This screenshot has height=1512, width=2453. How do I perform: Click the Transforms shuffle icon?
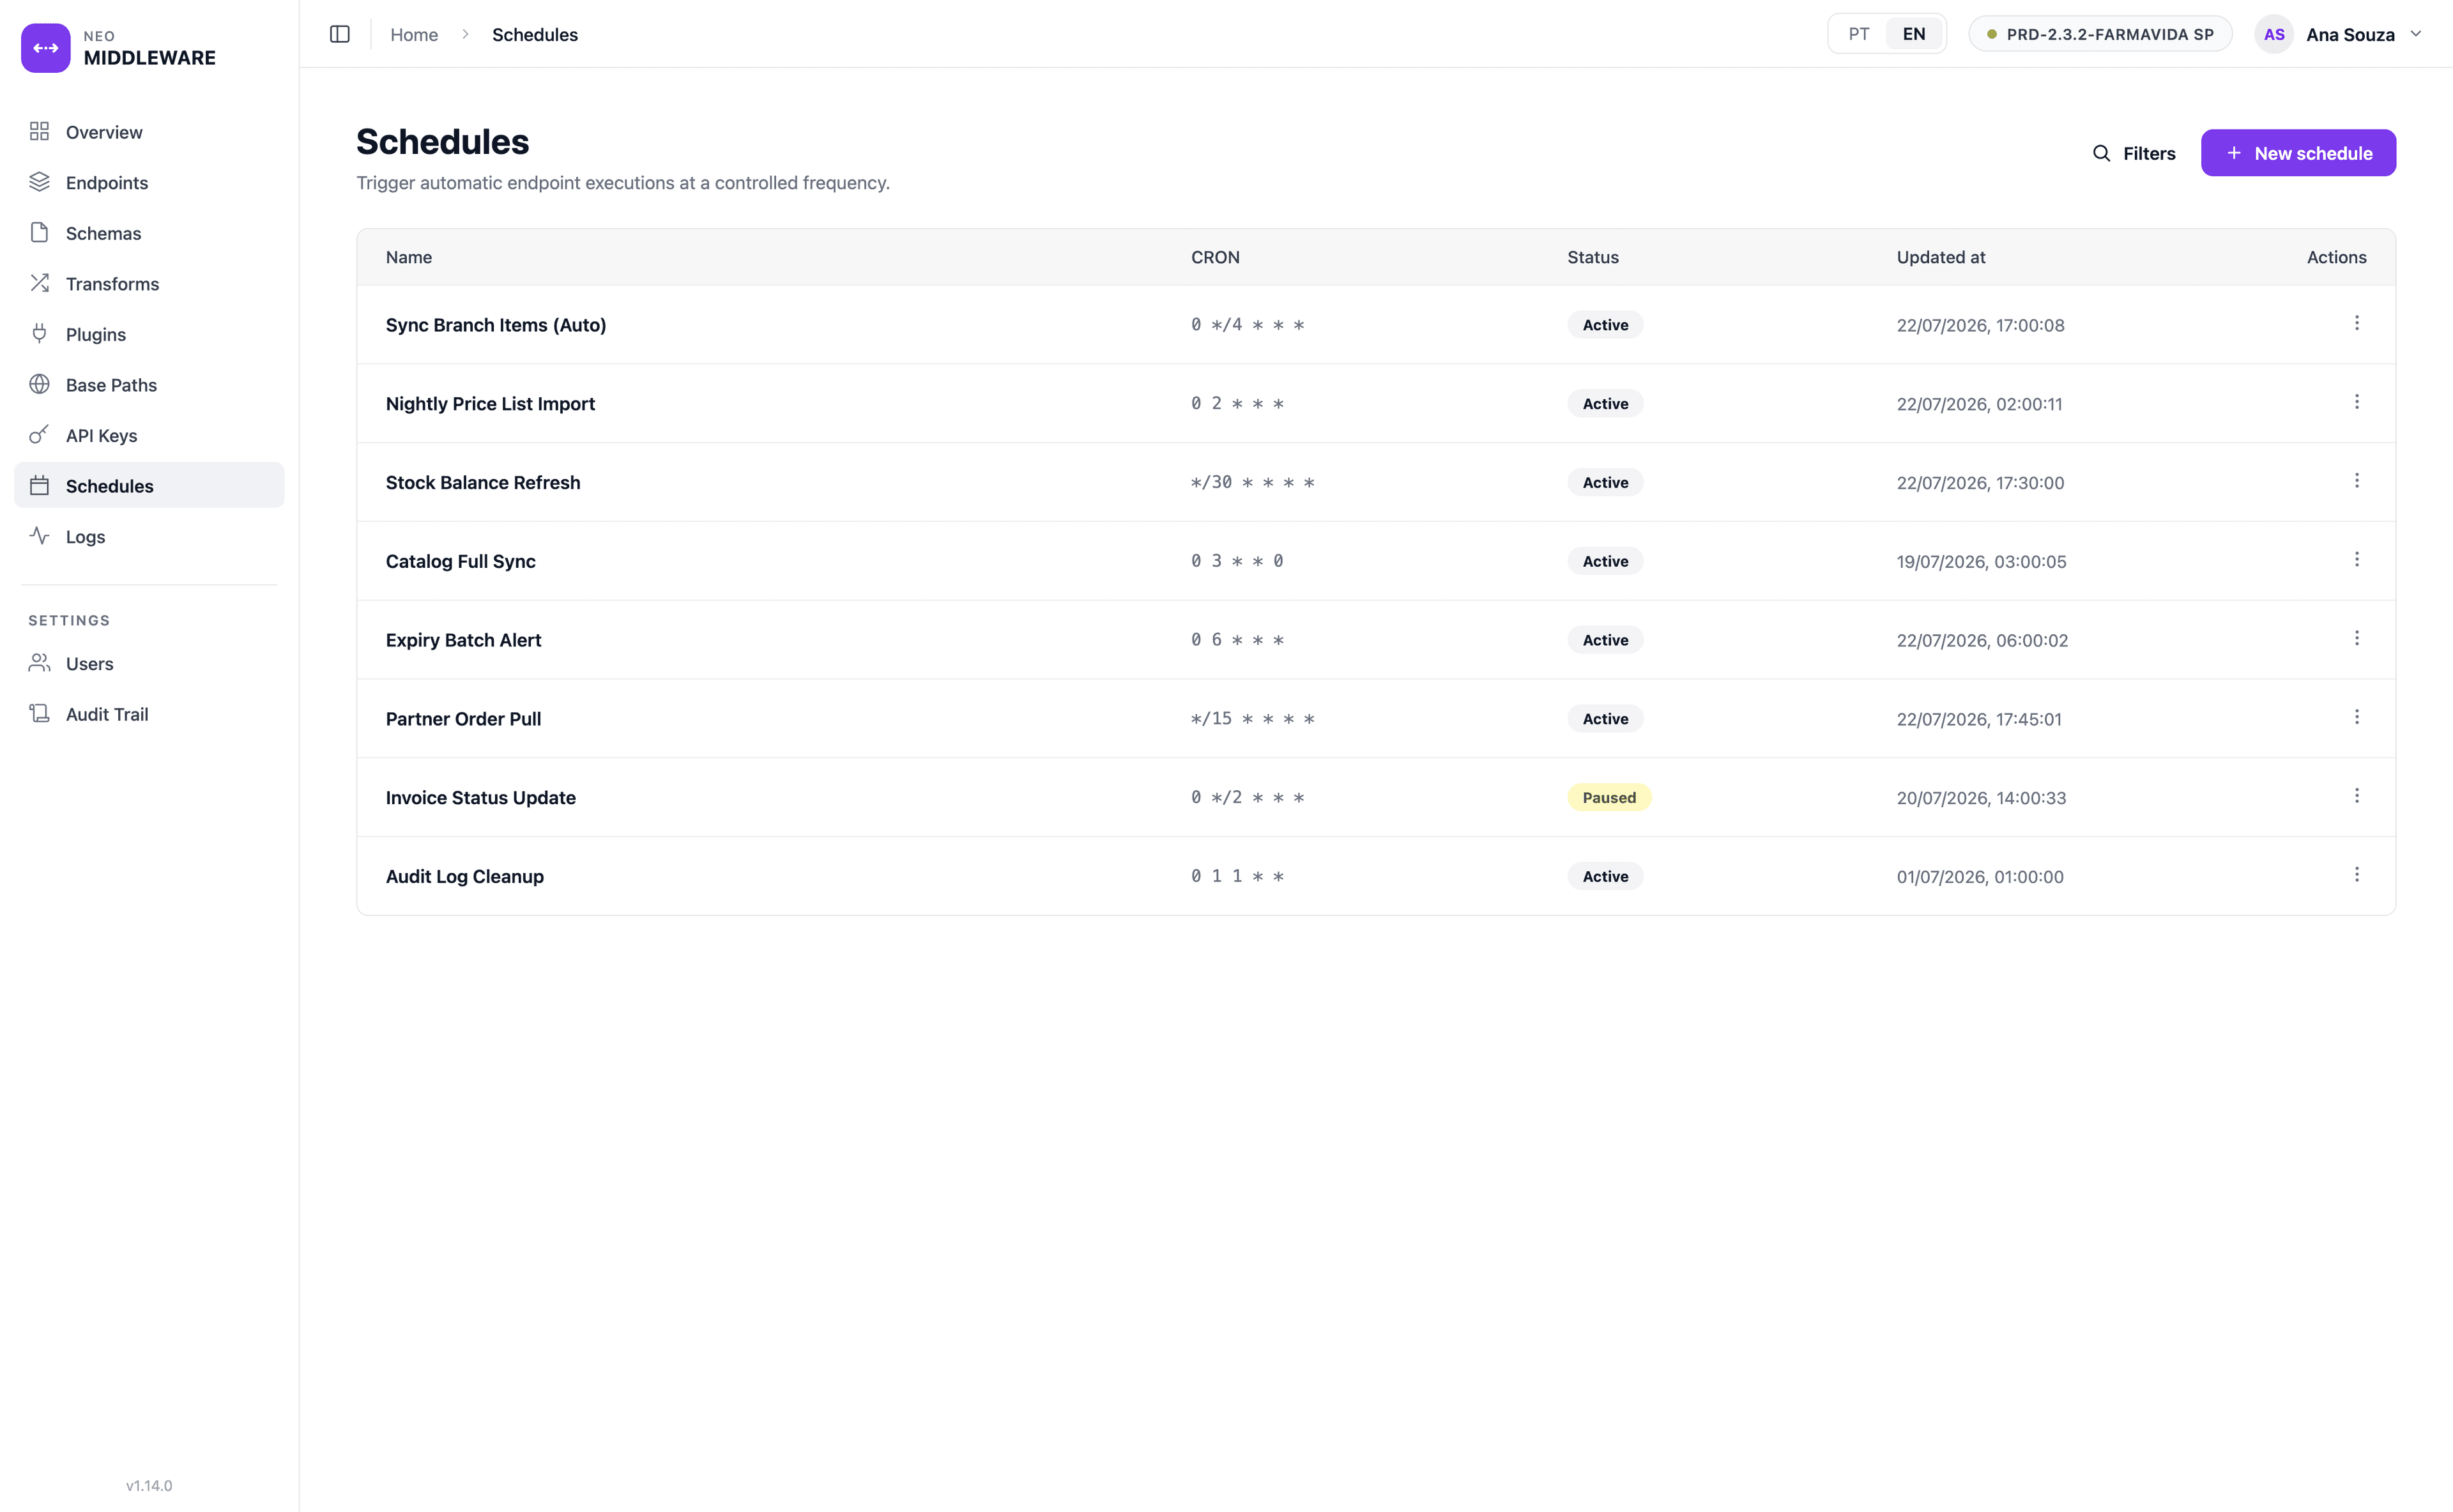tap(40, 283)
